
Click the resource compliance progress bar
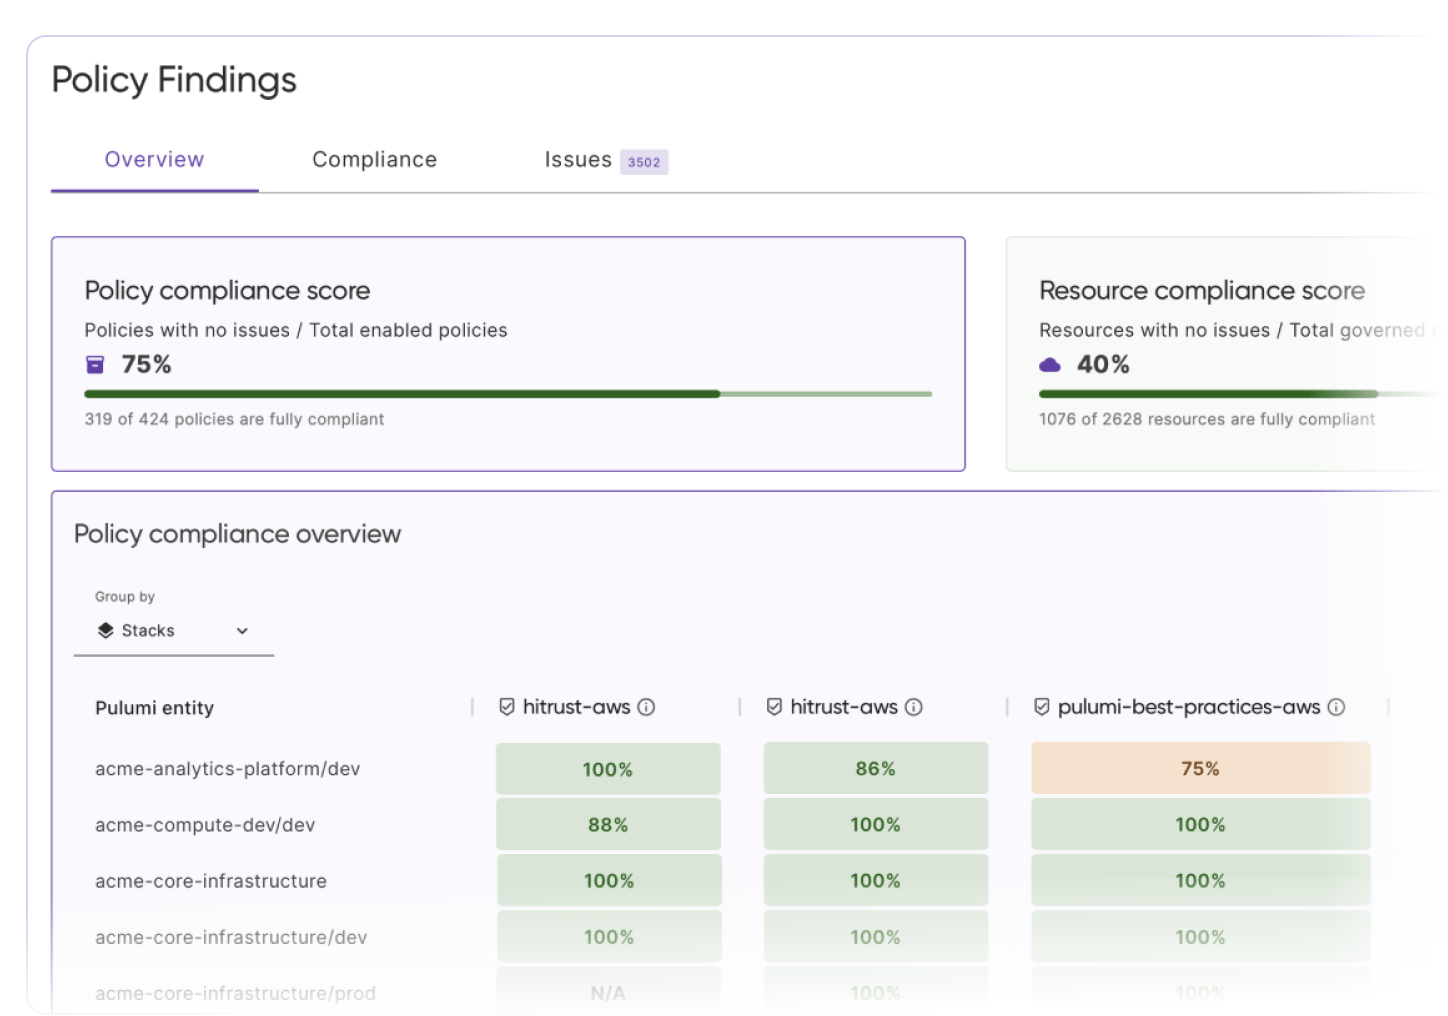pyautogui.click(x=1230, y=394)
